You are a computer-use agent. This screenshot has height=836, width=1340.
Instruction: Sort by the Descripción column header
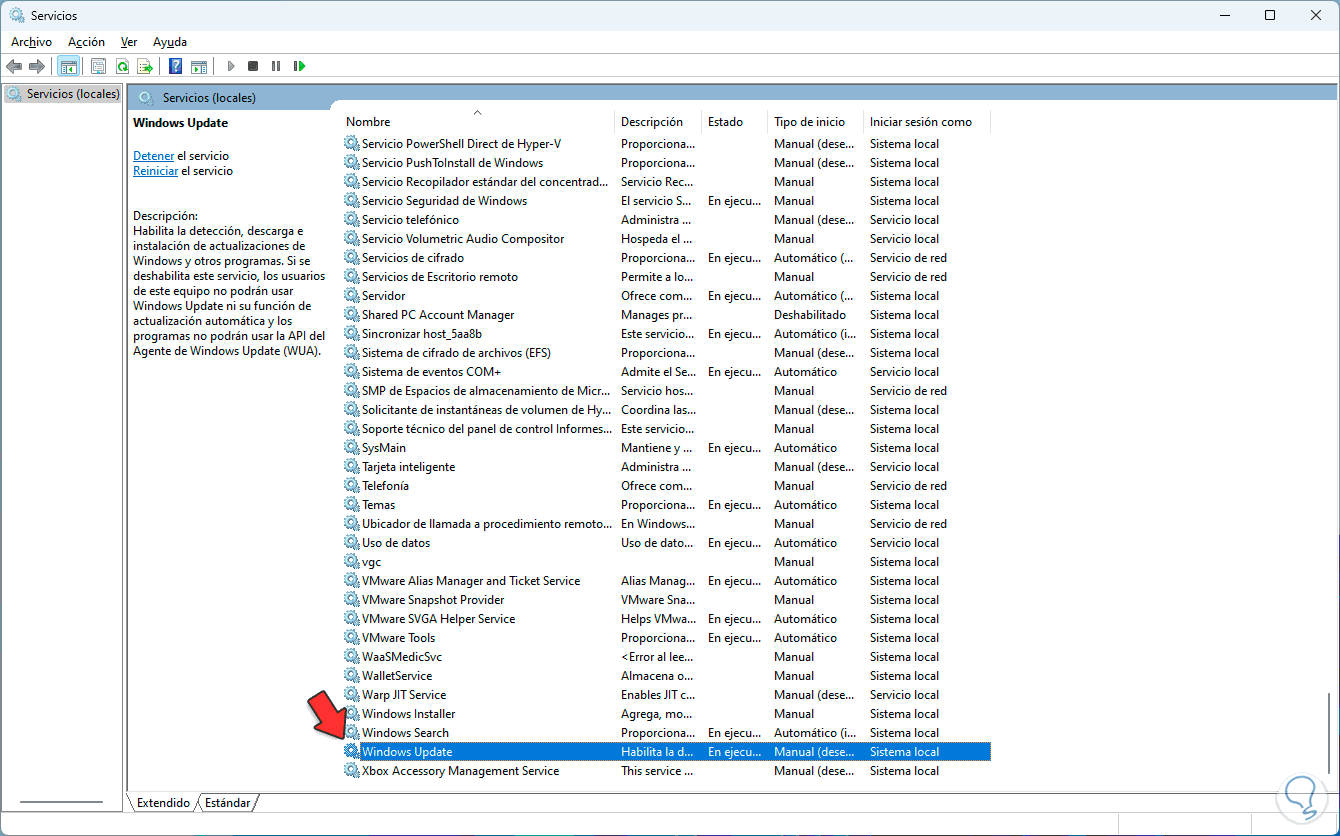tap(658, 122)
